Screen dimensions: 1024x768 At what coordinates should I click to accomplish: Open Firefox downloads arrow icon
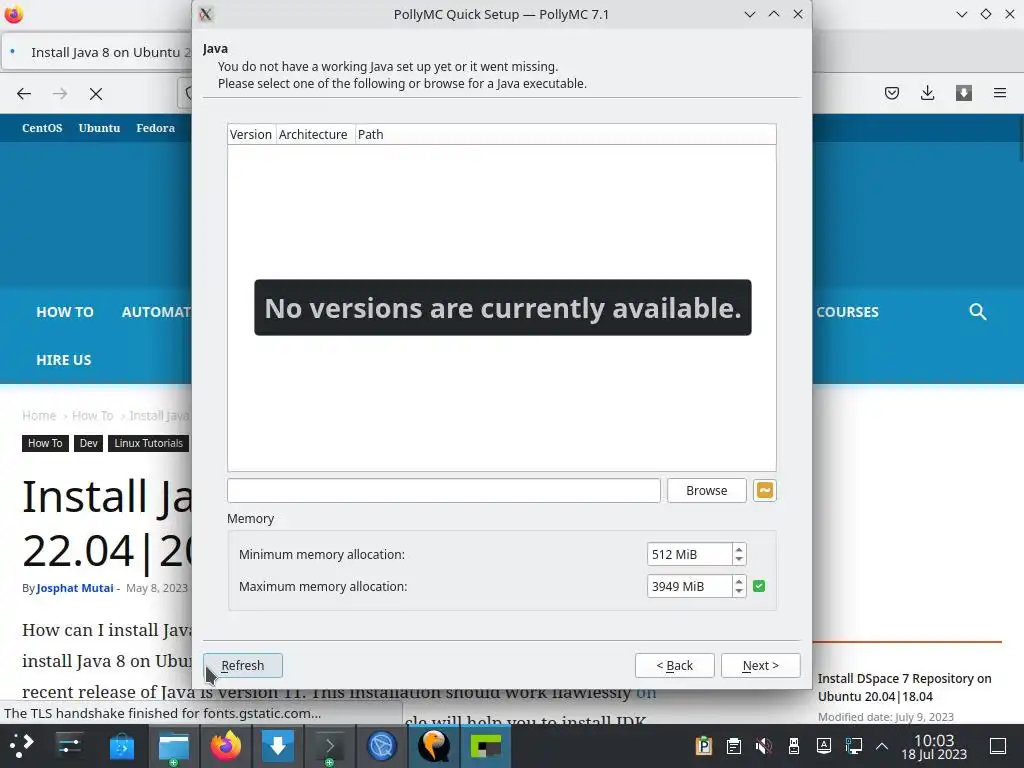click(x=927, y=93)
